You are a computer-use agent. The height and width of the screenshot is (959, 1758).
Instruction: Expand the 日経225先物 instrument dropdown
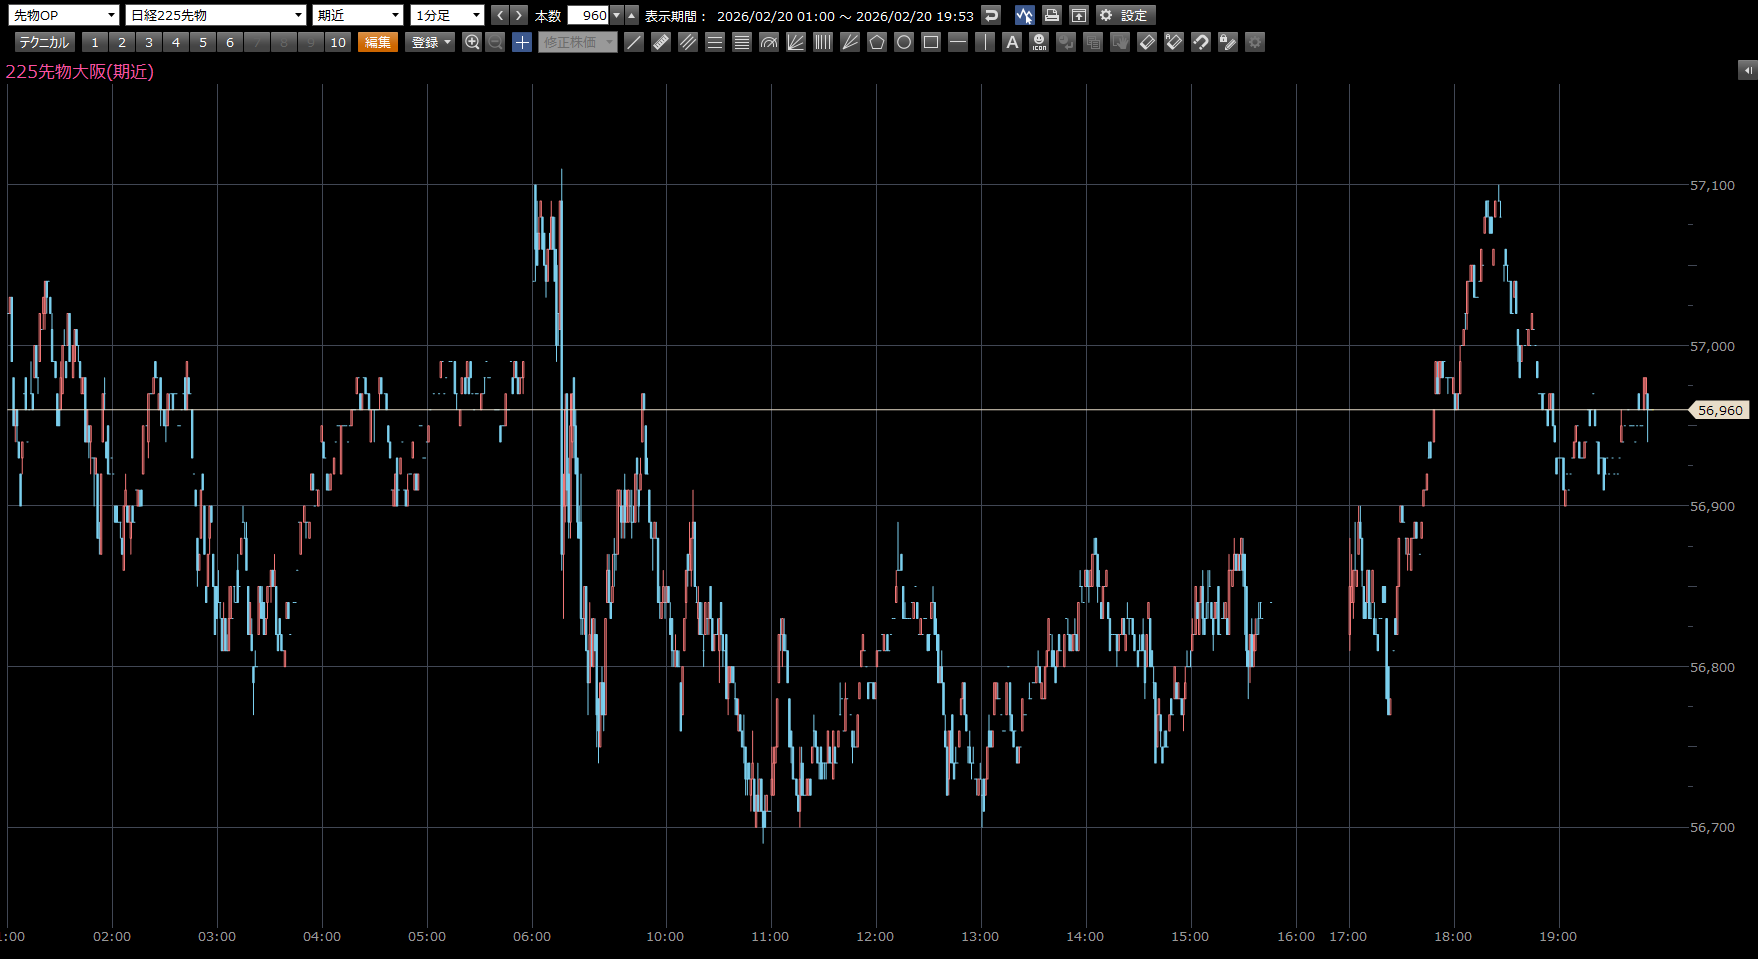tap(216, 15)
